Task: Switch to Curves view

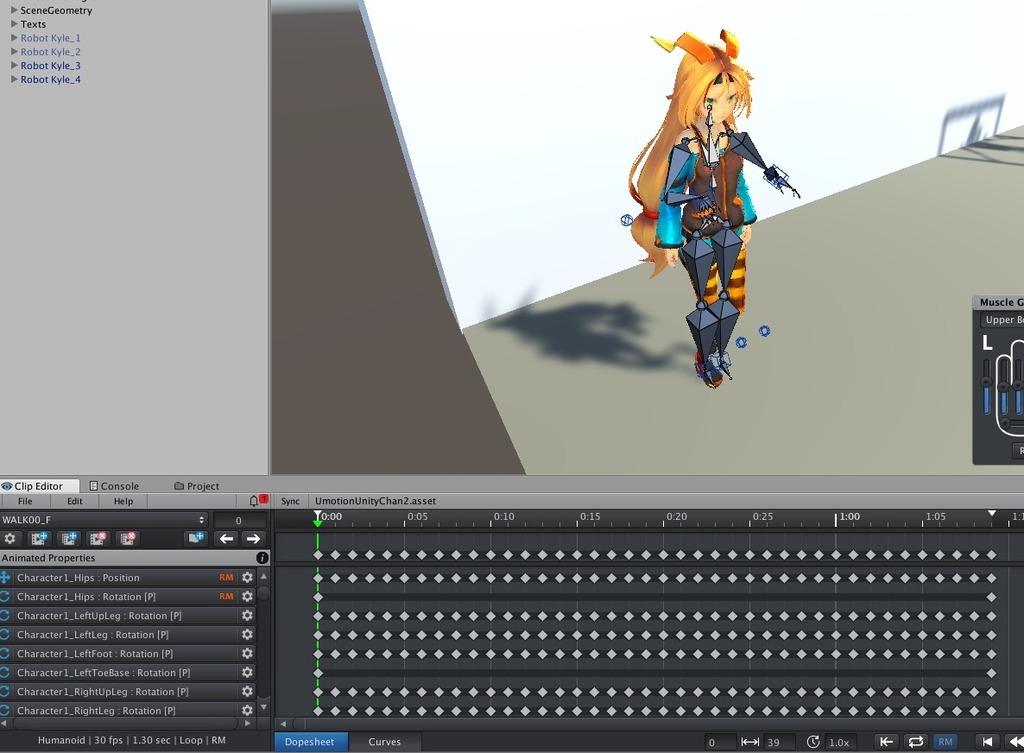Action: tap(385, 742)
